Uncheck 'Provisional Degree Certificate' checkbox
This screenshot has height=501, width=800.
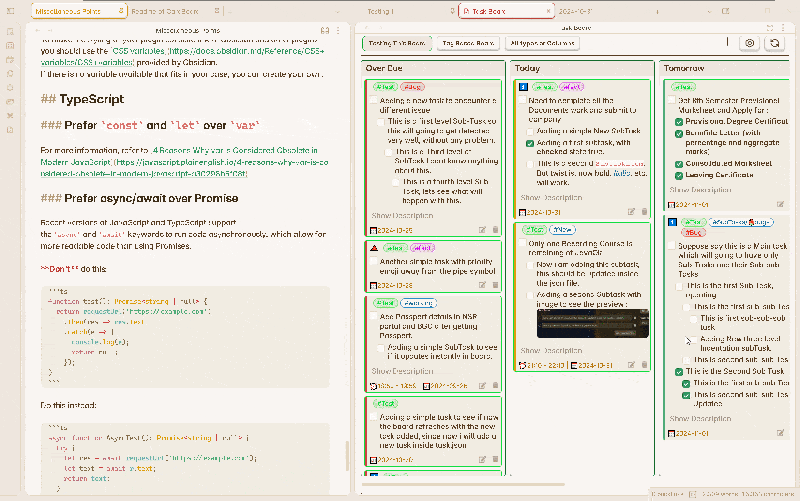(679, 122)
